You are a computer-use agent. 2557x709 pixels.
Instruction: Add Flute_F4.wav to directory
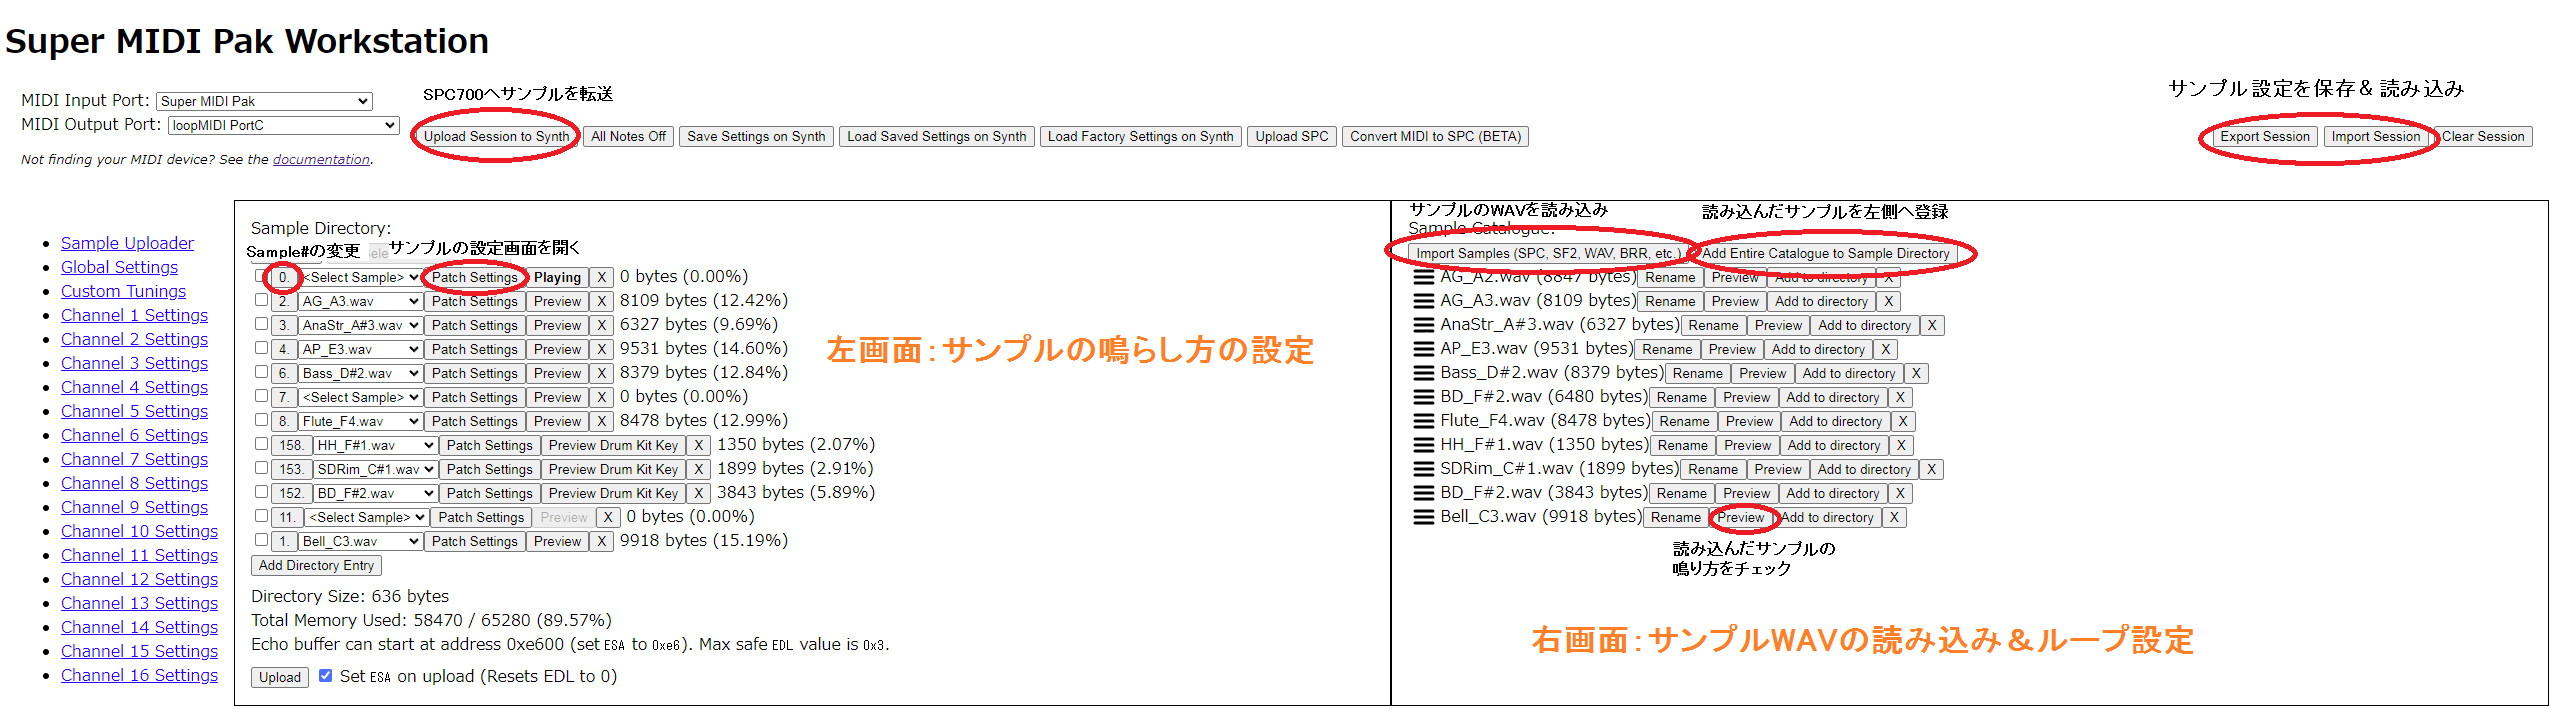pos(1835,421)
